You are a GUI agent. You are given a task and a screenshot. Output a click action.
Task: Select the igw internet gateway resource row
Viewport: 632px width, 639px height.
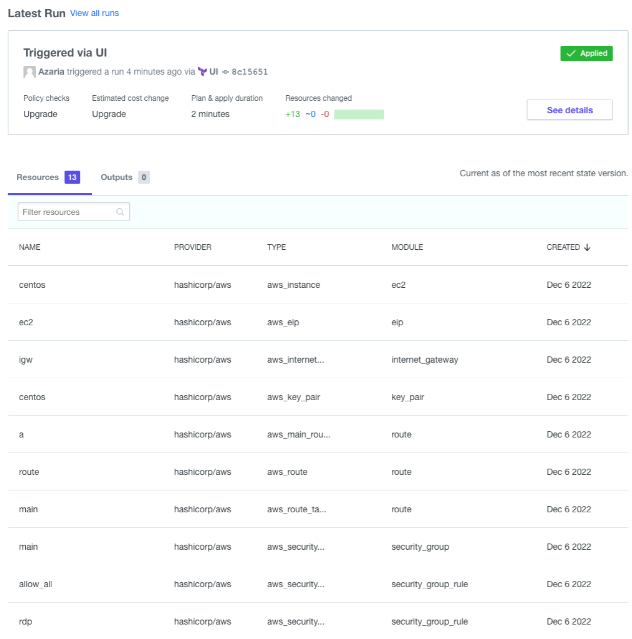coord(27,360)
